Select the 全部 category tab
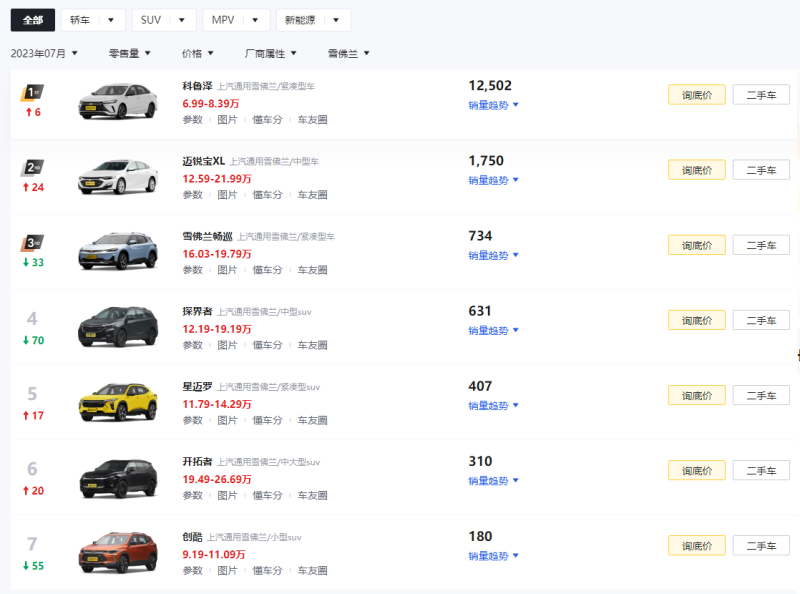This screenshot has width=800, height=594. pos(33,20)
